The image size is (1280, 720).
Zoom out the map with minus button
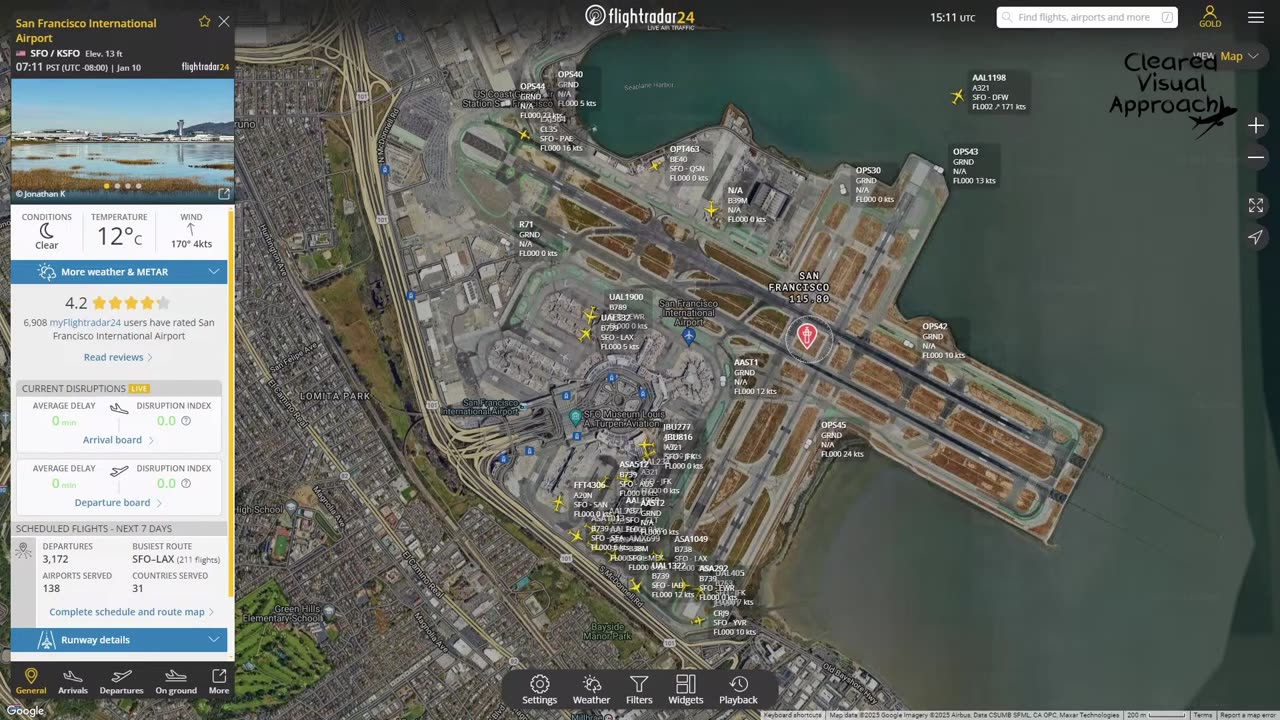pos(1256,157)
